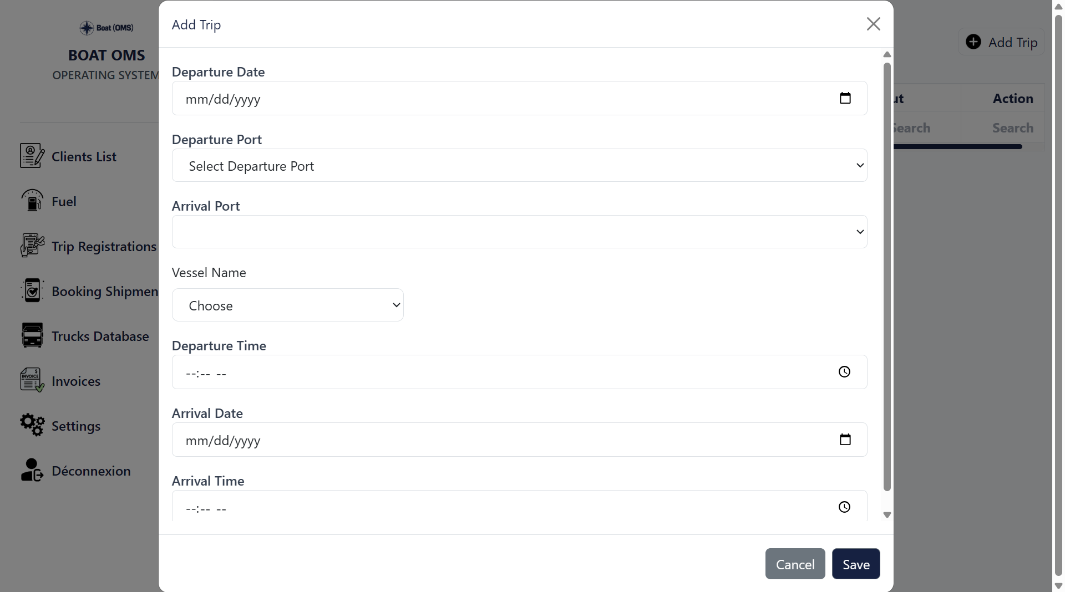The width and height of the screenshot is (1065, 592).
Task: Focus the Departure Date input field
Action: pos(500,99)
